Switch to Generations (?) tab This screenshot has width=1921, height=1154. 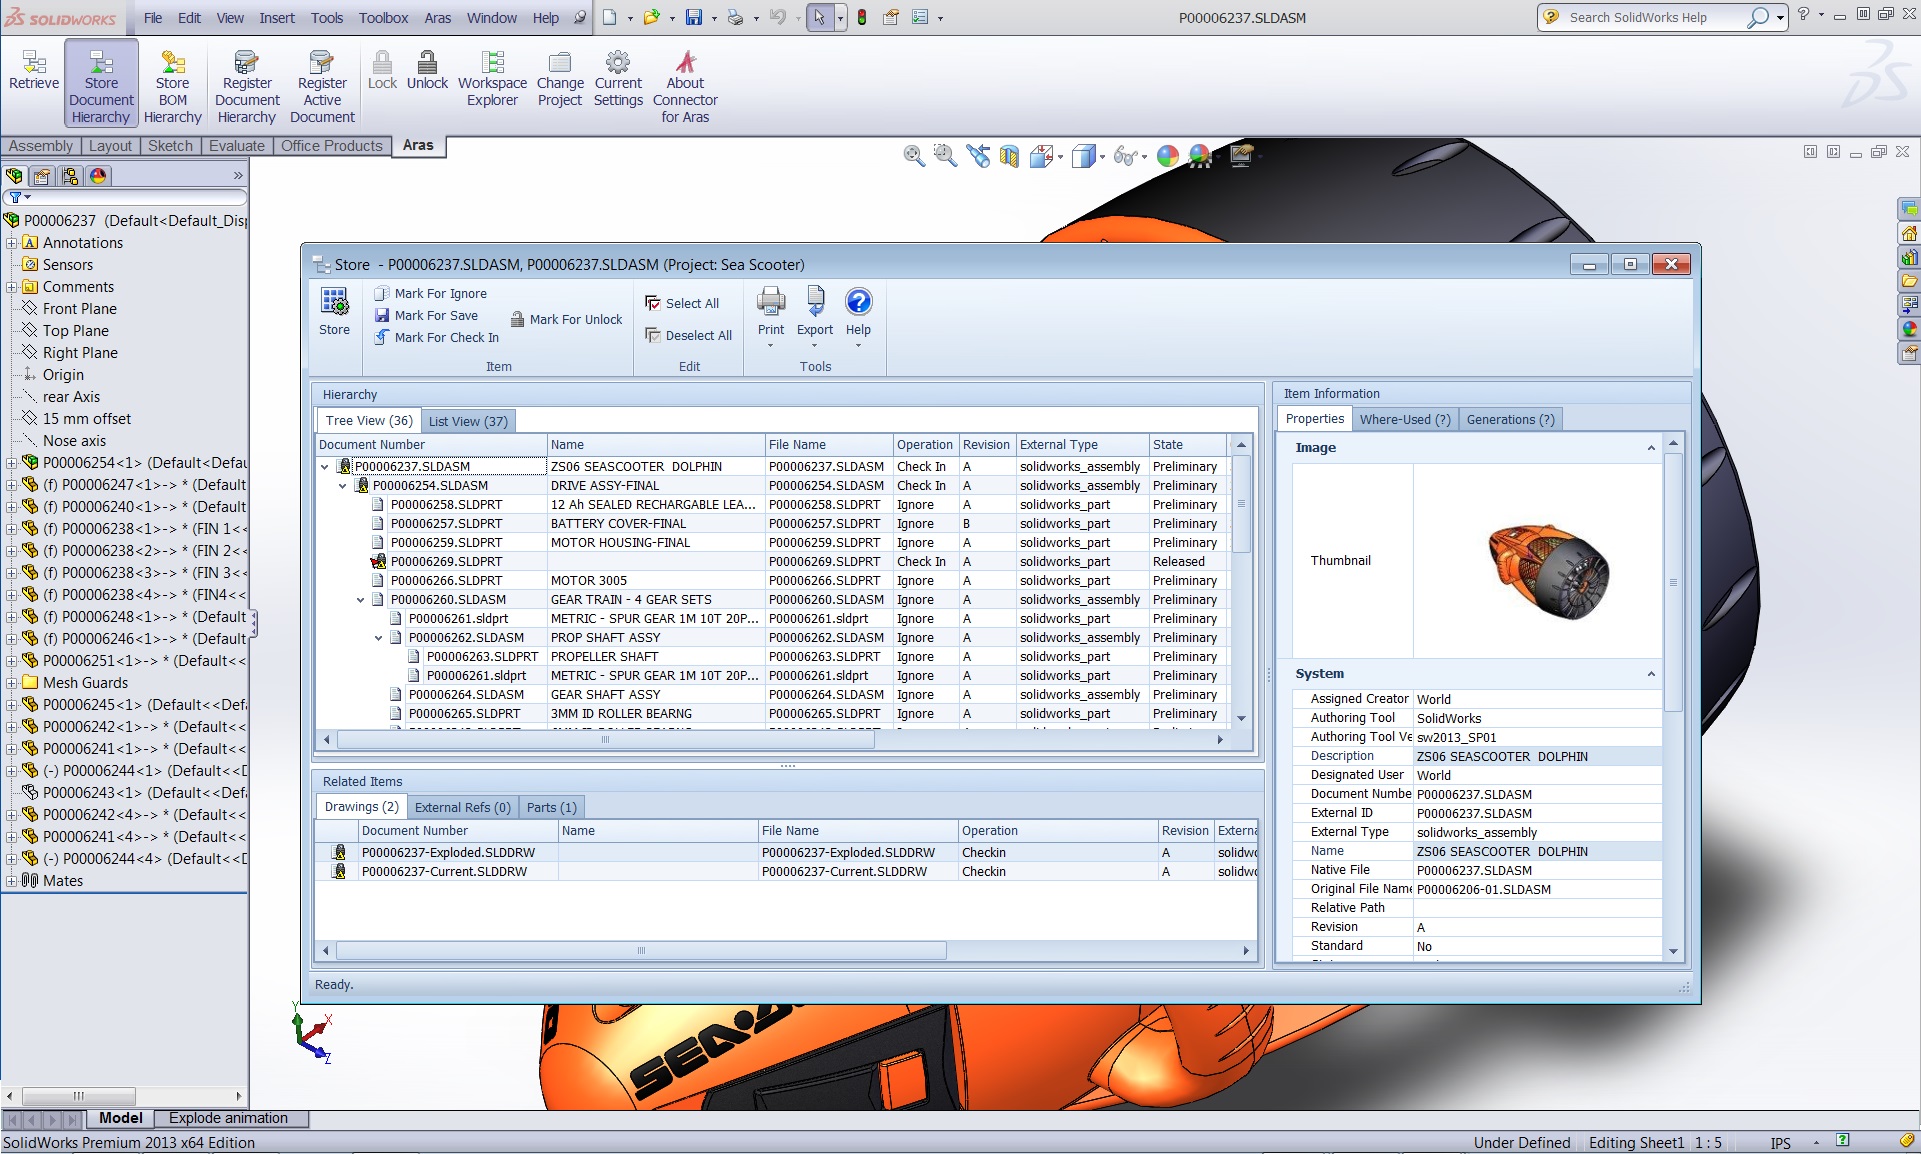pos(1510,420)
